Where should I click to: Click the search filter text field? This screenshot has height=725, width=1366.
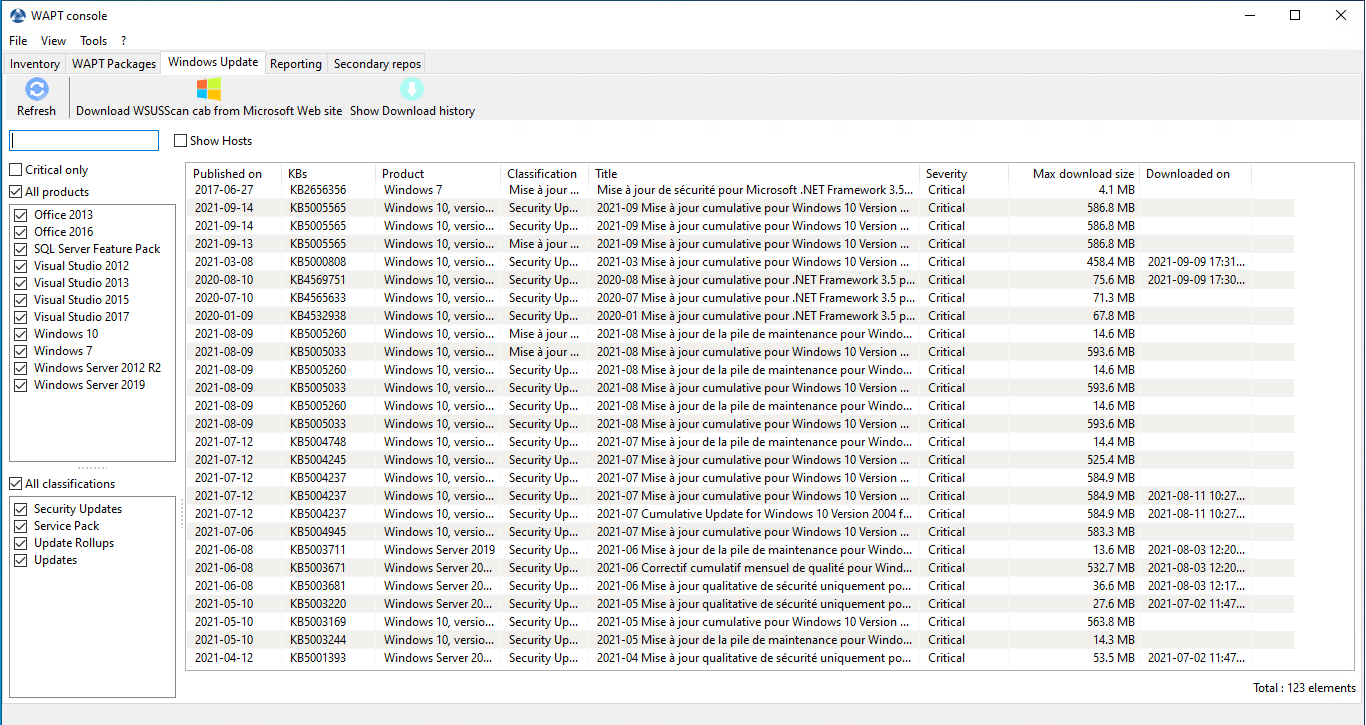[x=84, y=141]
